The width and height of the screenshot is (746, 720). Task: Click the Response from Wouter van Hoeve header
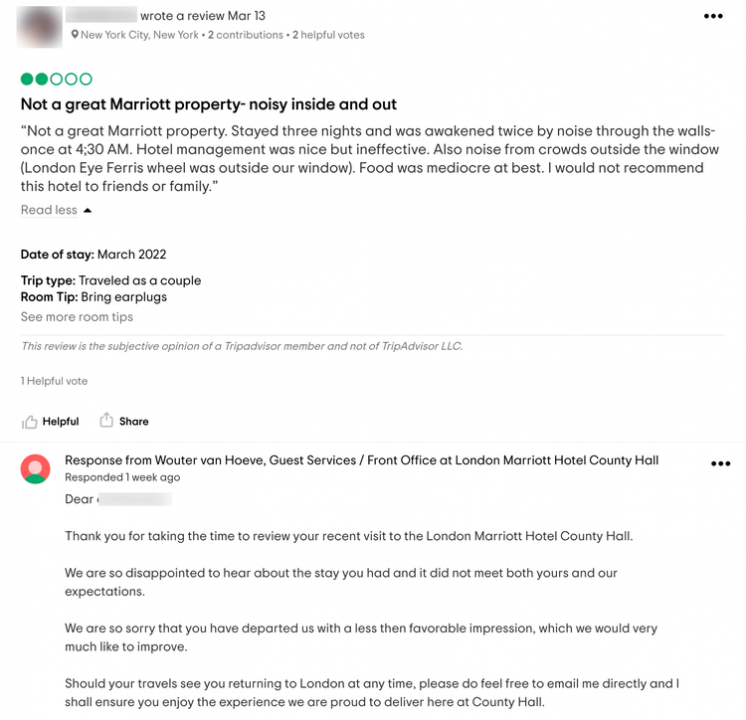pyautogui.click(x=362, y=460)
